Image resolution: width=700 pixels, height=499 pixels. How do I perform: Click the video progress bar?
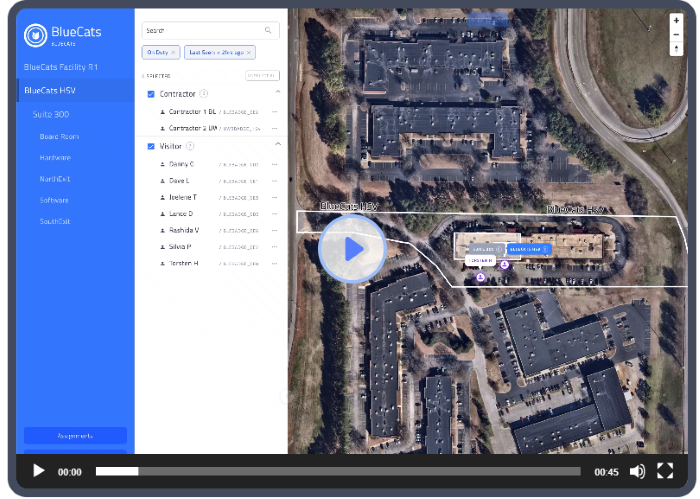[x=338, y=471]
